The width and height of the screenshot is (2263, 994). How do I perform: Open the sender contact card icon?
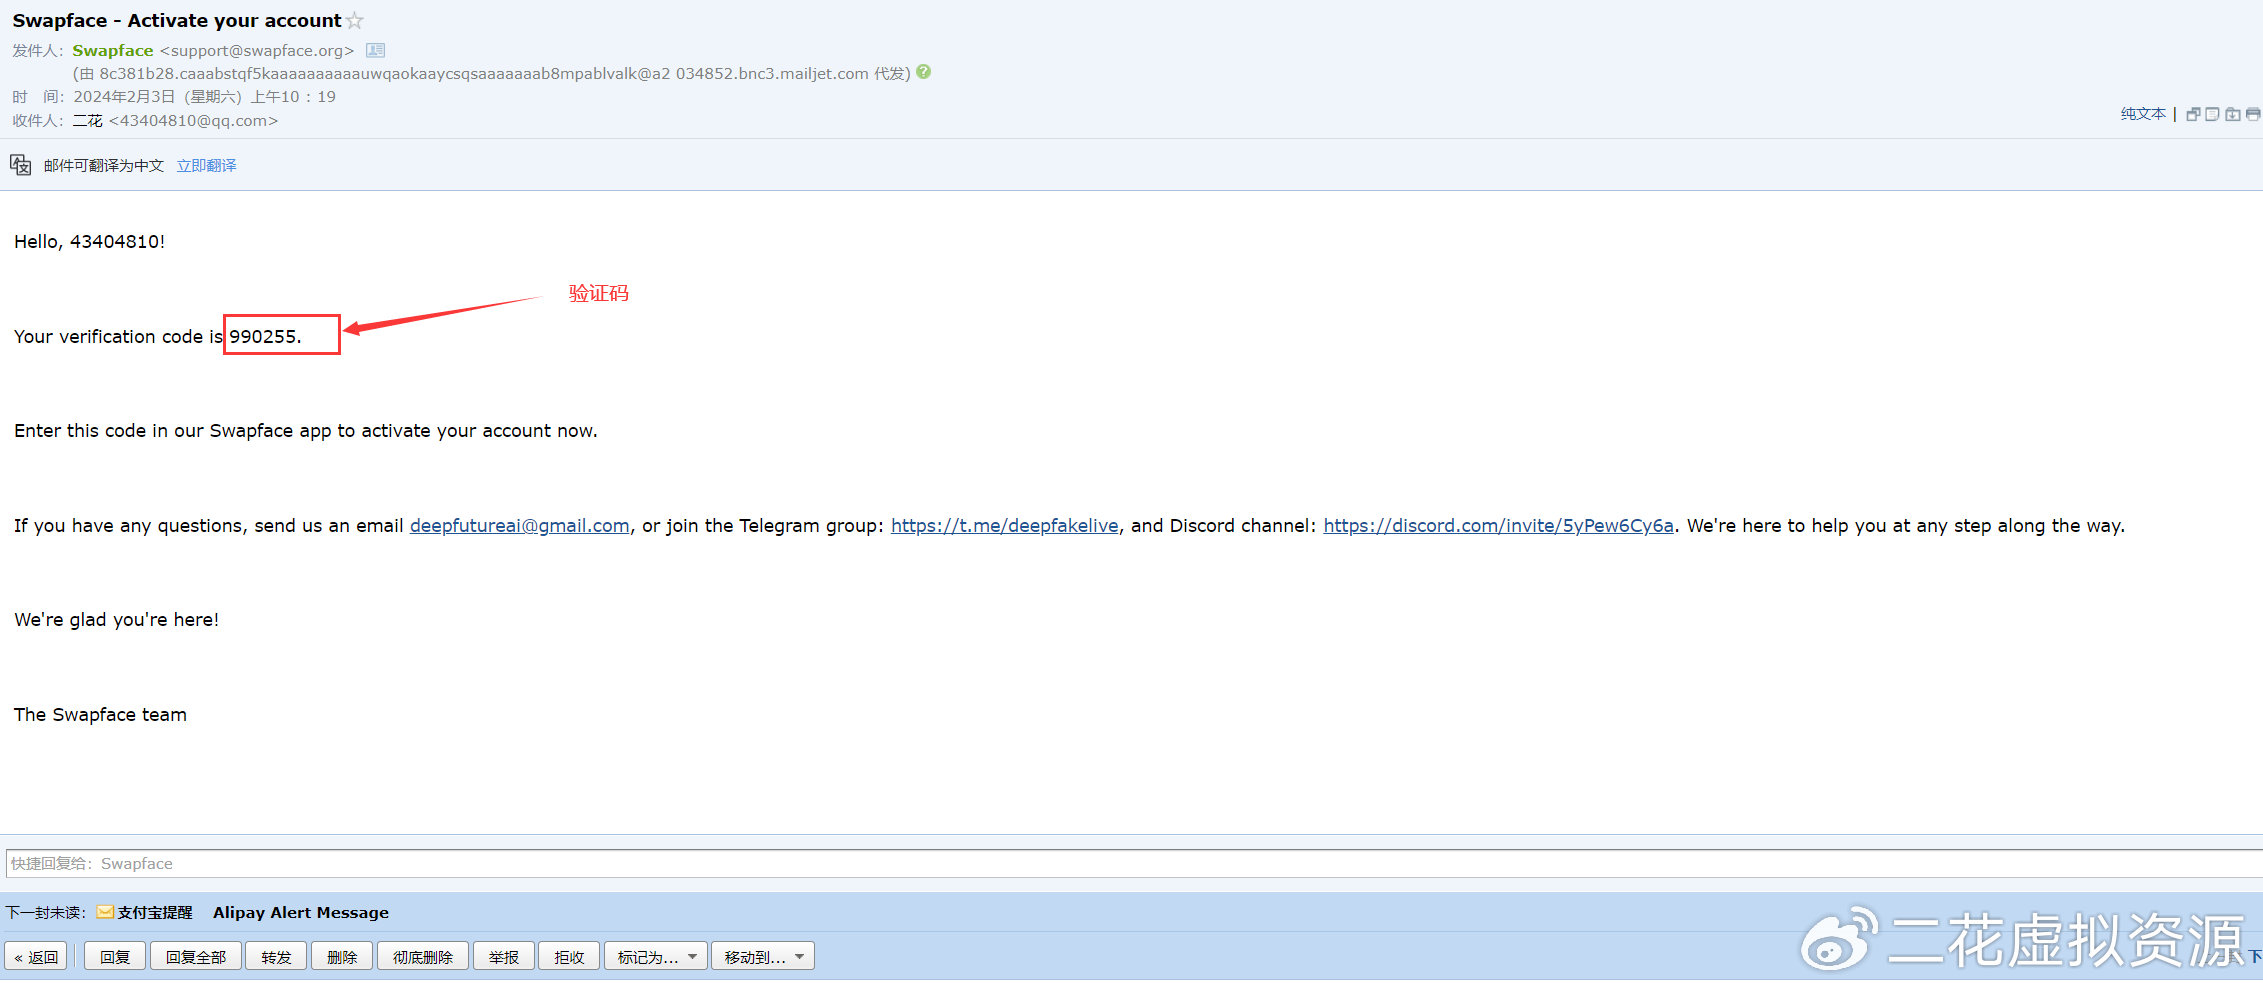[x=375, y=50]
